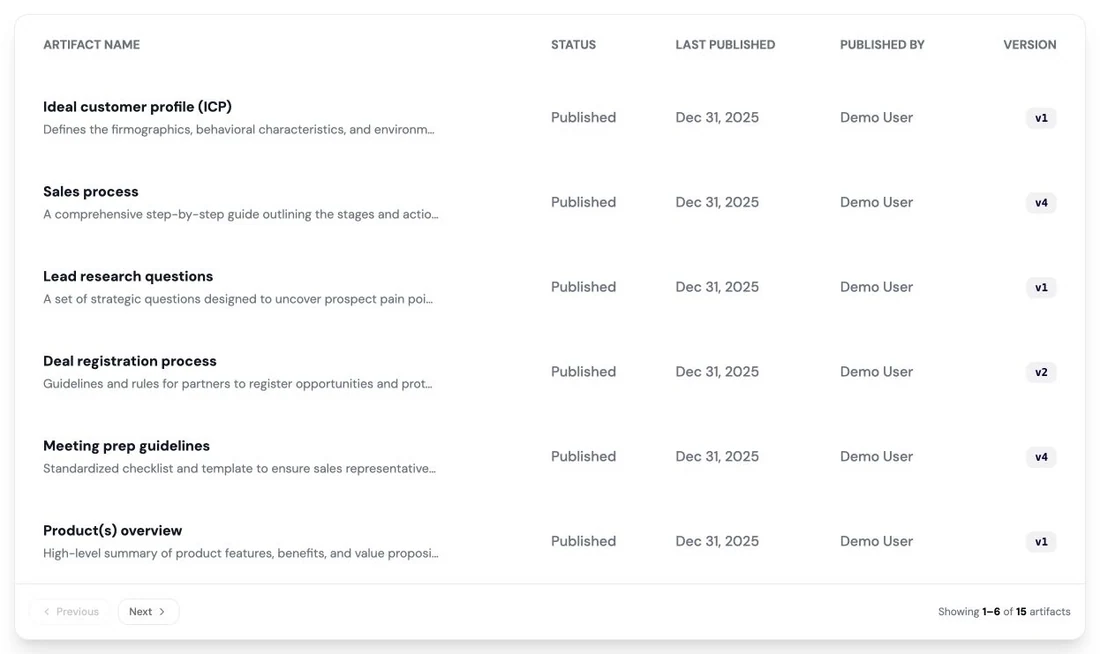1100x654 pixels.
Task: Click v1 badge in Lead research questions row
Action: (x=1041, y=287)
